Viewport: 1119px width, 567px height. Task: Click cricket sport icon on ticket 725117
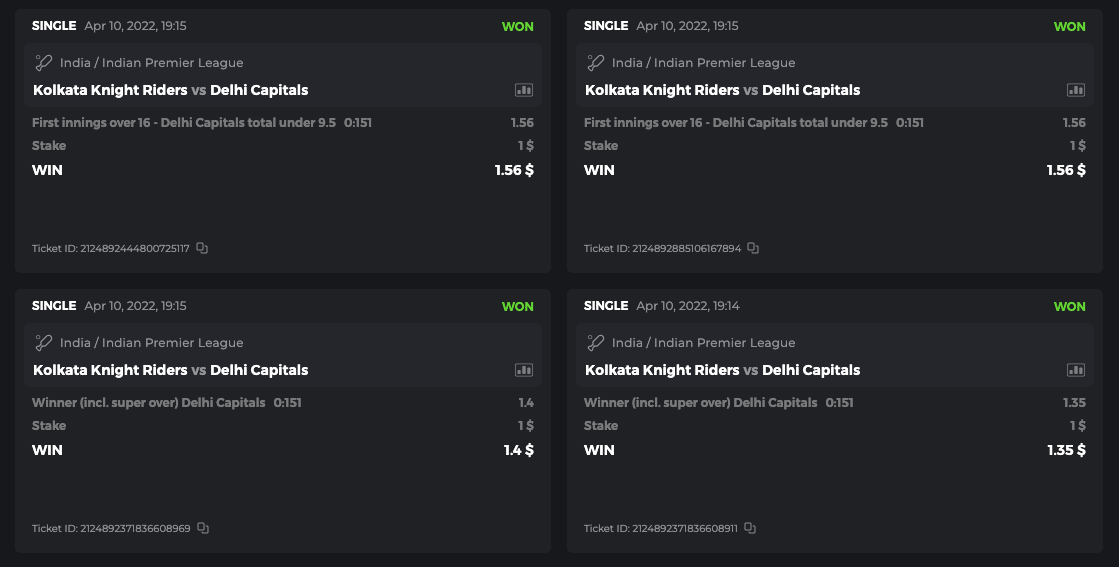[x=43, y=63]
